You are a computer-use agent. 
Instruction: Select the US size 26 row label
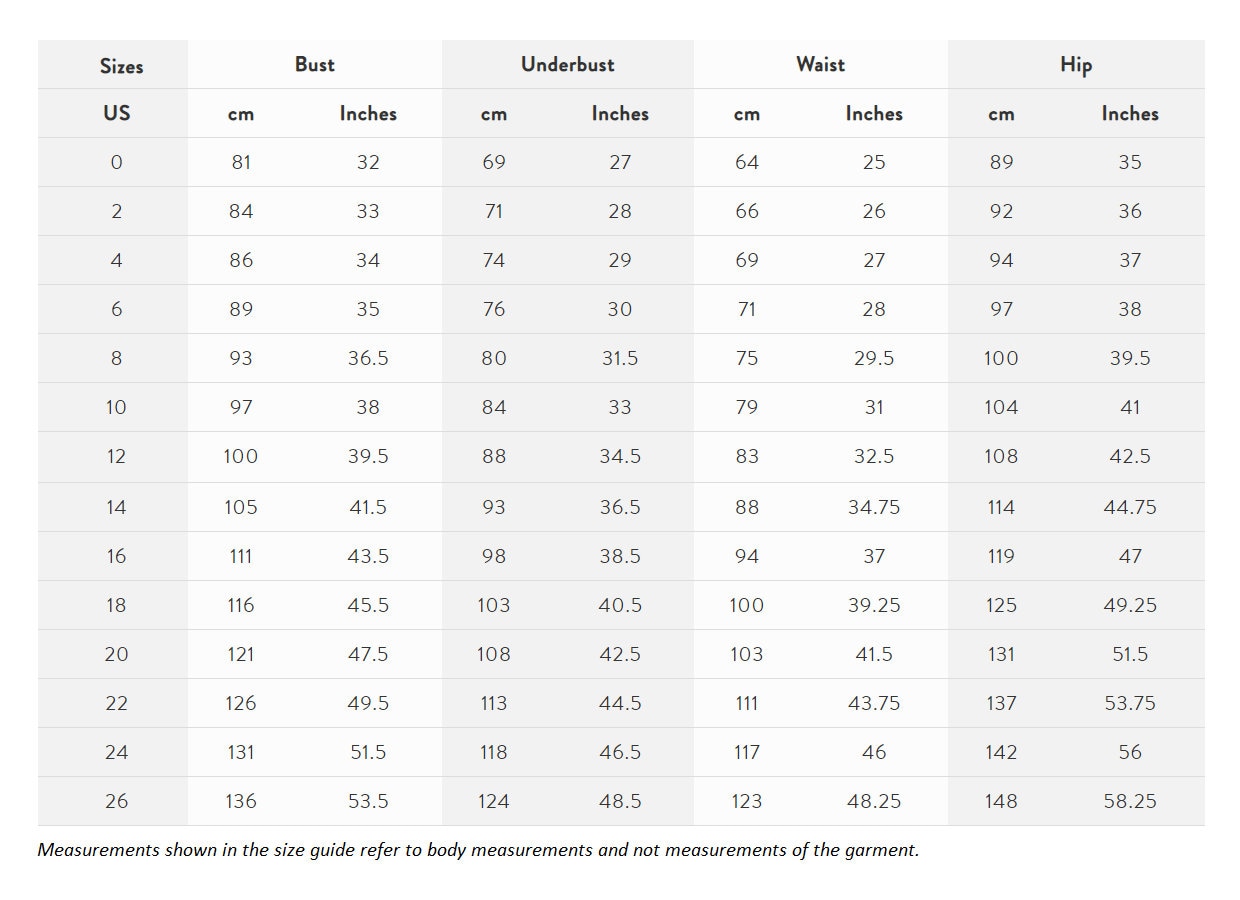coord(116,801)
